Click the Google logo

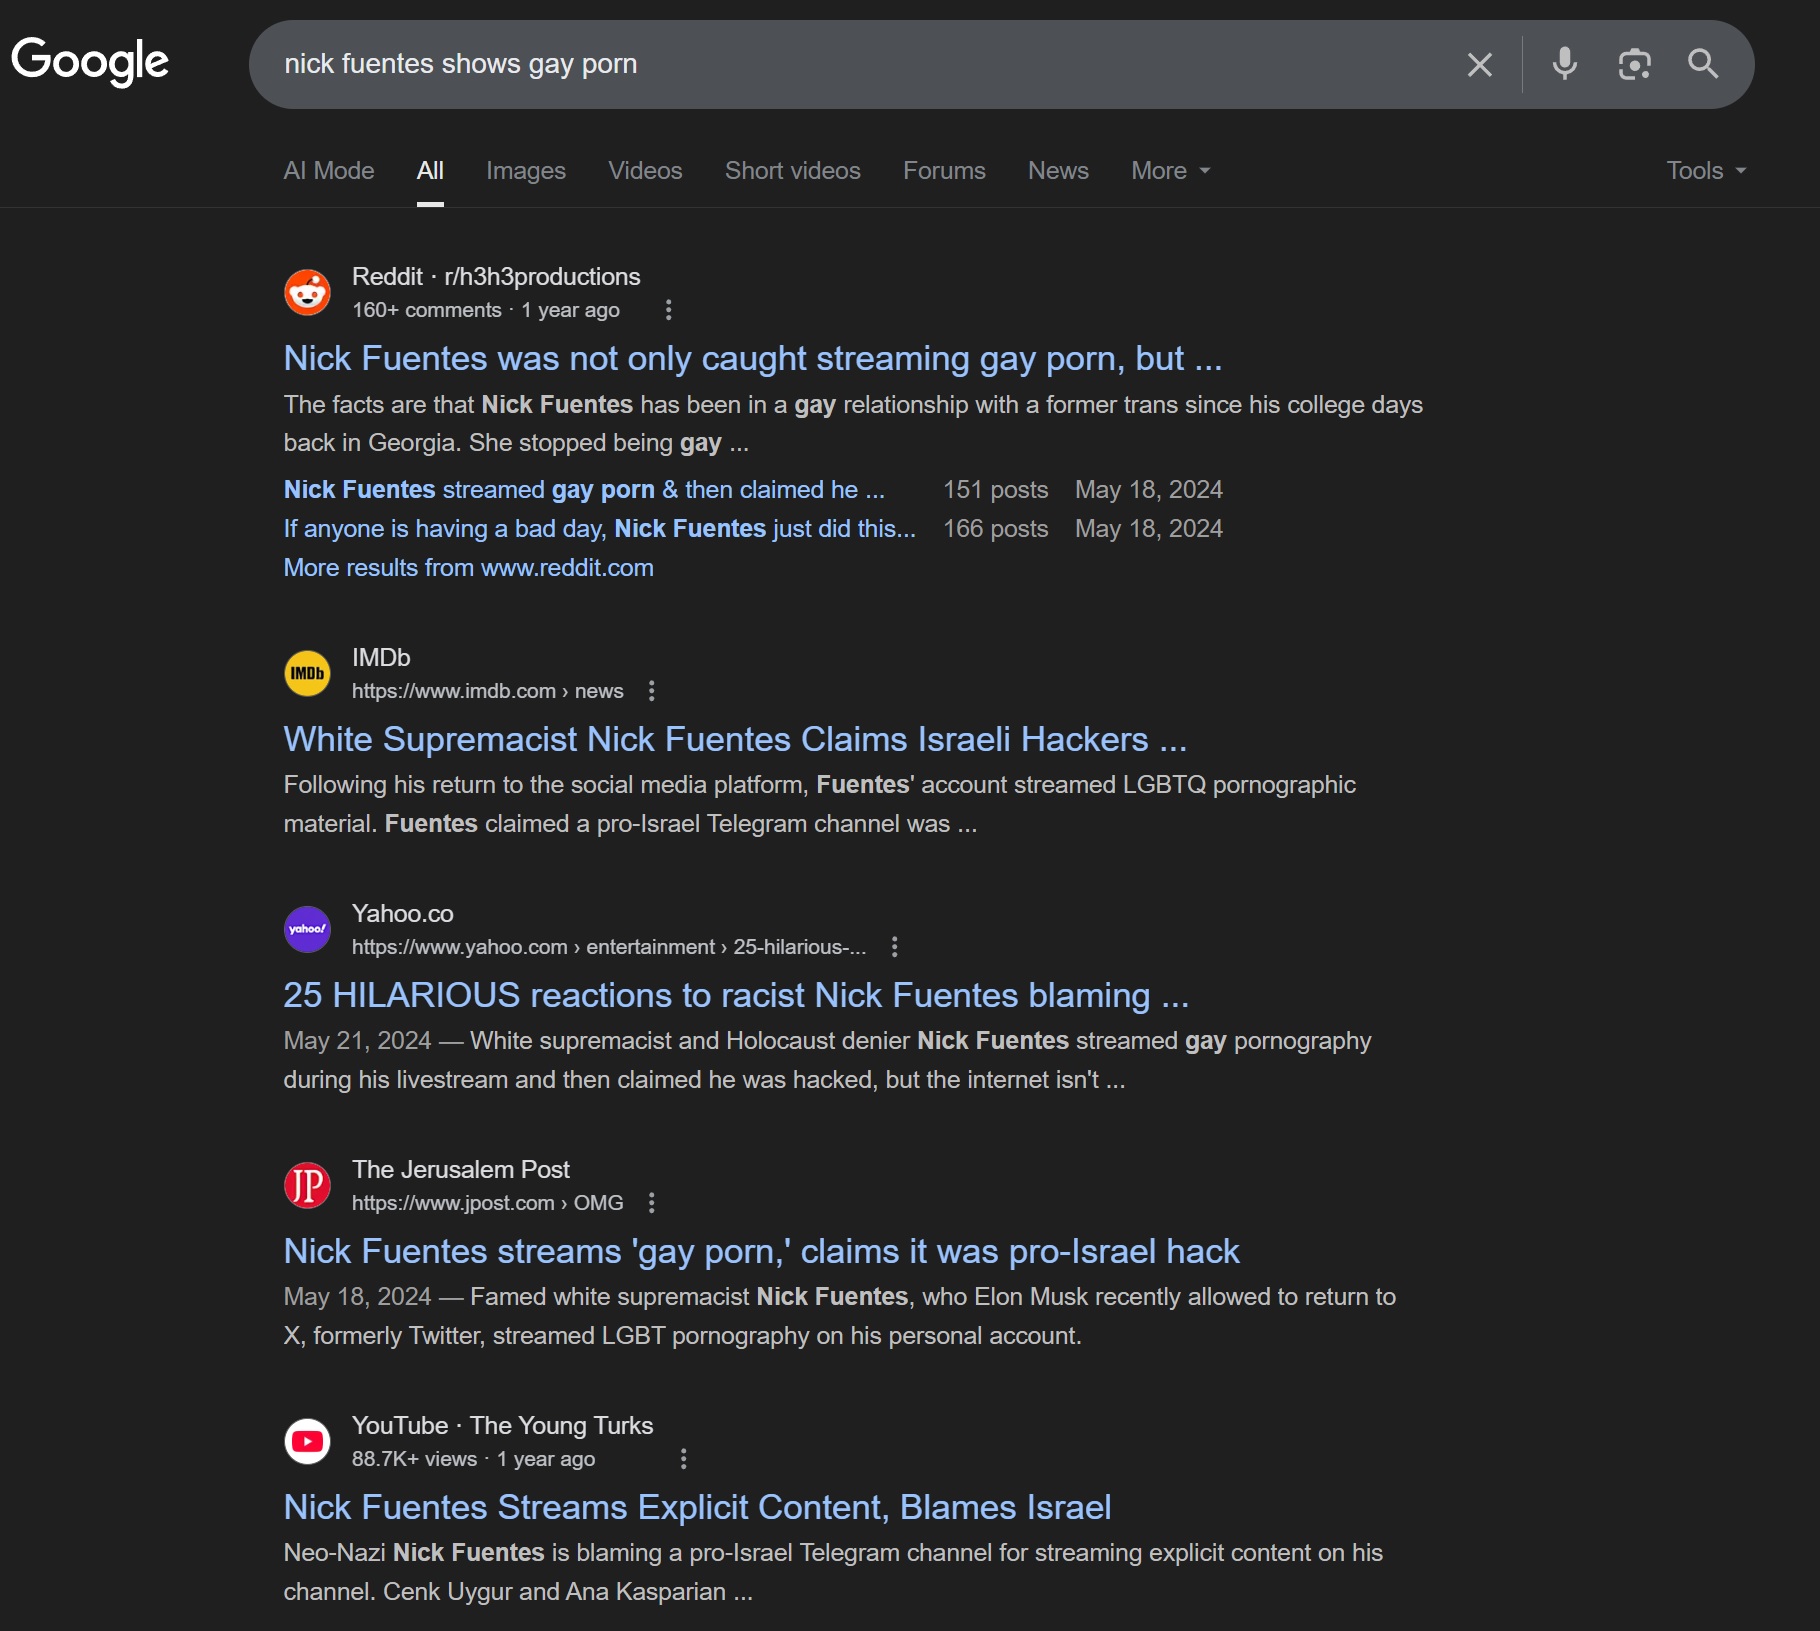click(x=90, y=62)
